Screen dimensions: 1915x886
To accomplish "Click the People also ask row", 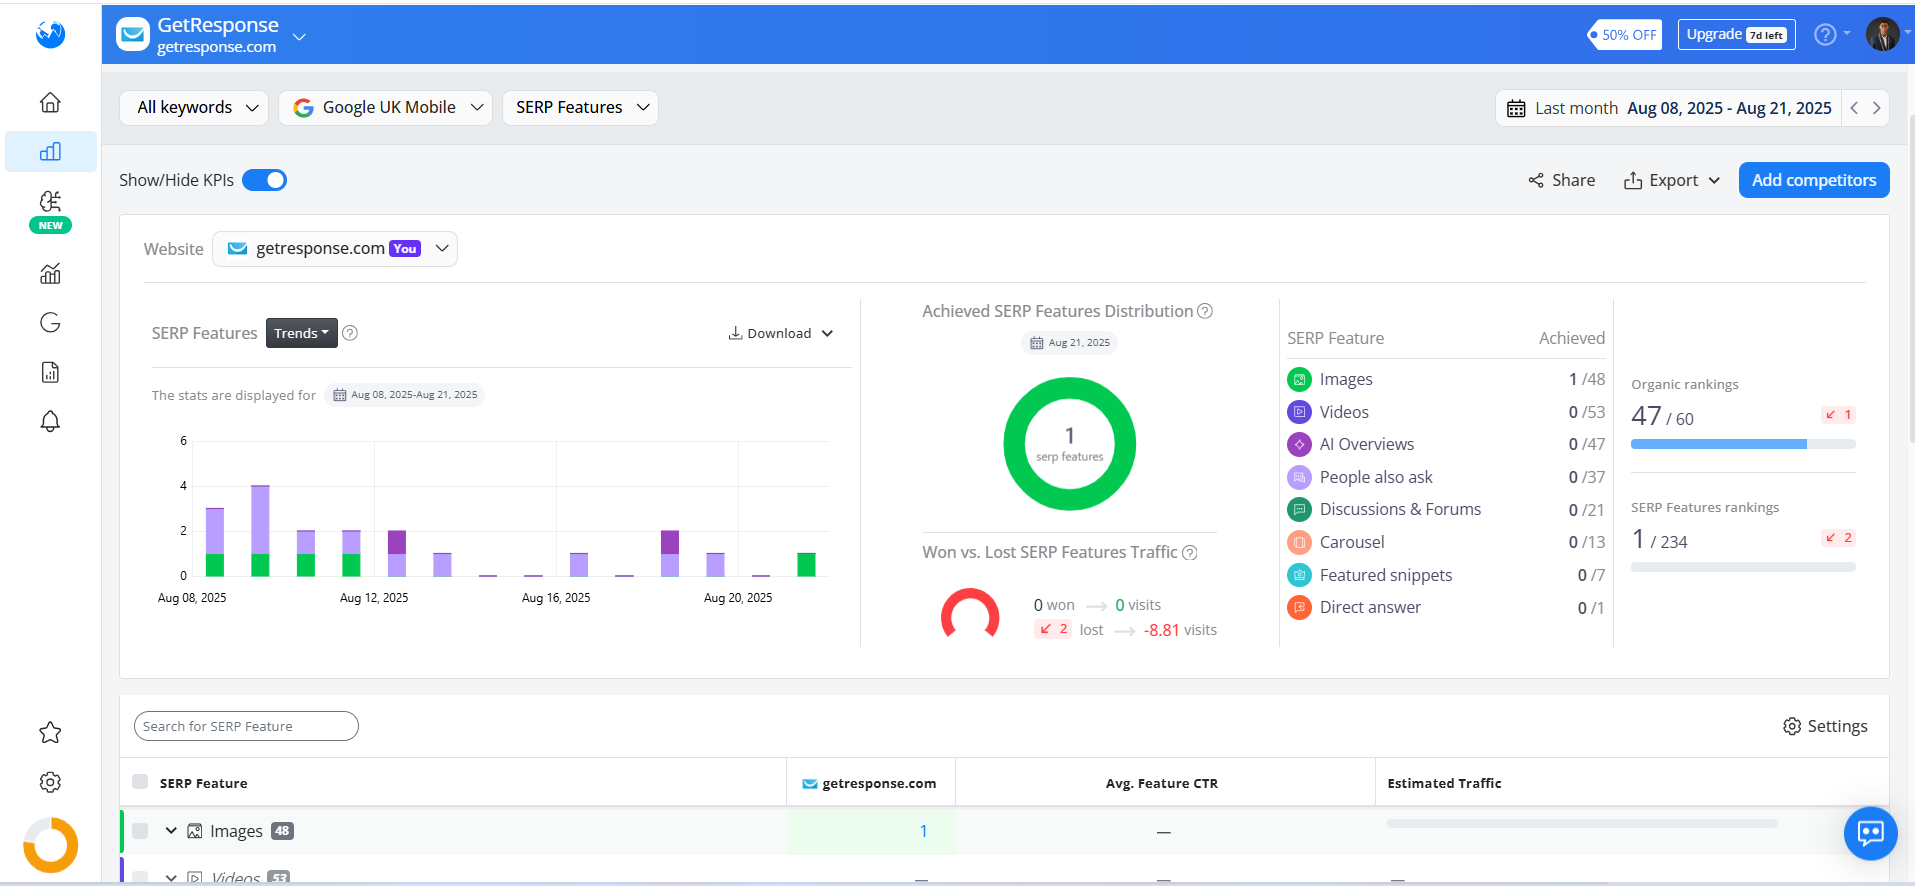I will point(1446,477).
